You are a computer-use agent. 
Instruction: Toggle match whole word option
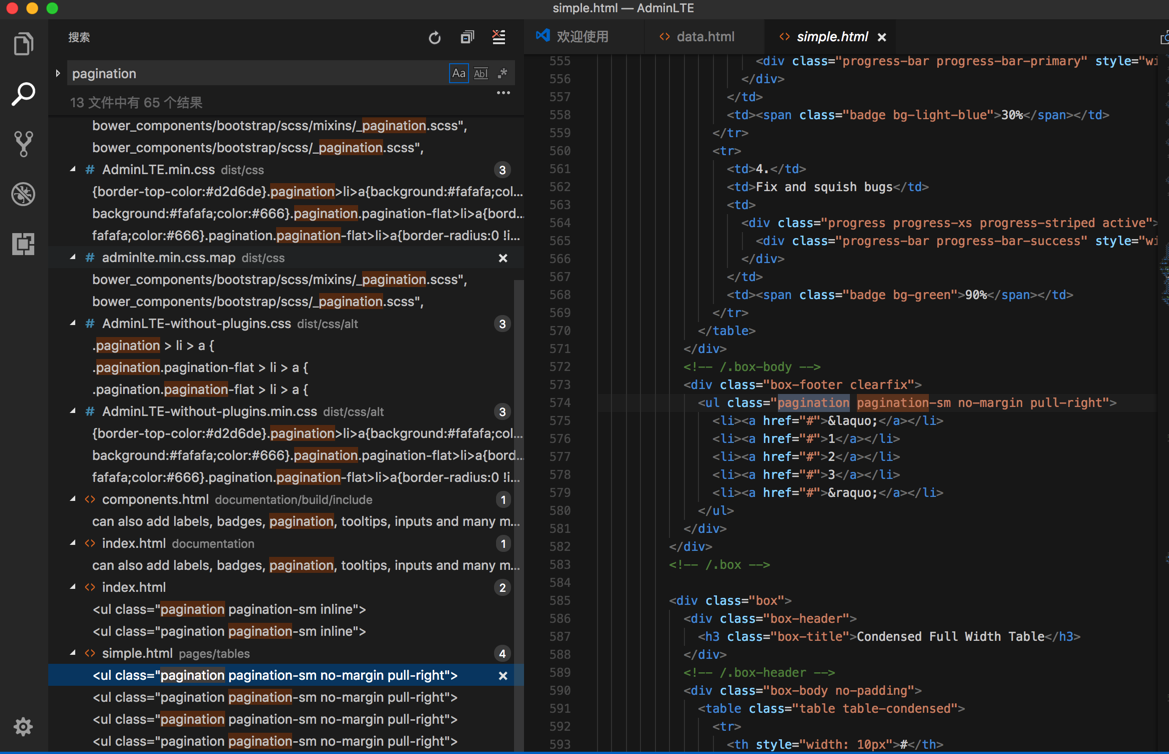tap(480, 74)
